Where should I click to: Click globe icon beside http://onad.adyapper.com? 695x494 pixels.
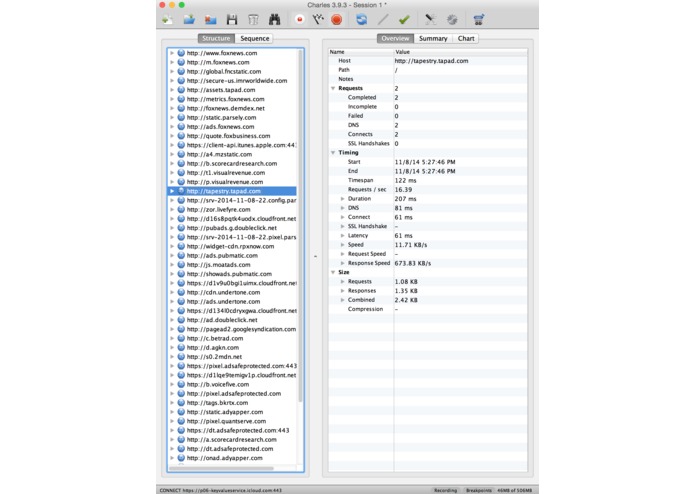click(181, 458)
